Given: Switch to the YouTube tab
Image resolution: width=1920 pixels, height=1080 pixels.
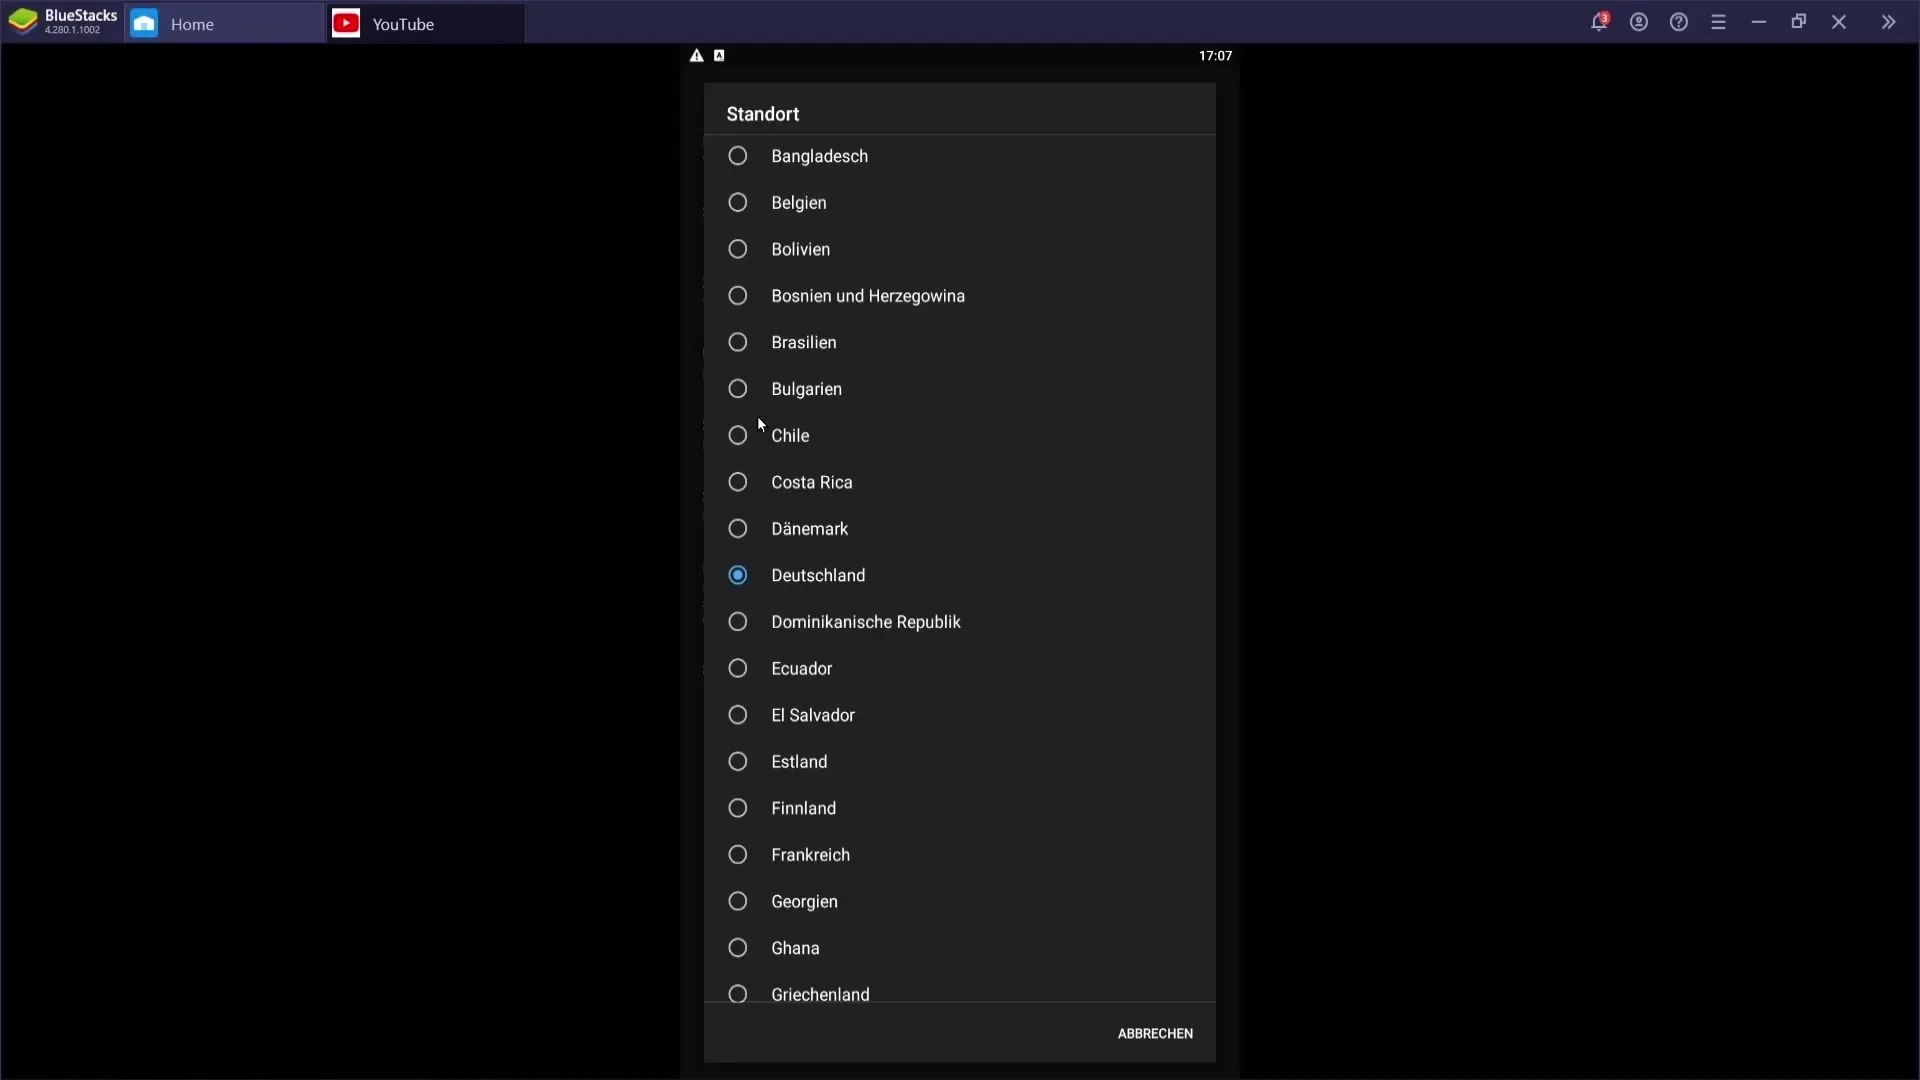Looking at the screenshot, I should [x=402, y=24].
